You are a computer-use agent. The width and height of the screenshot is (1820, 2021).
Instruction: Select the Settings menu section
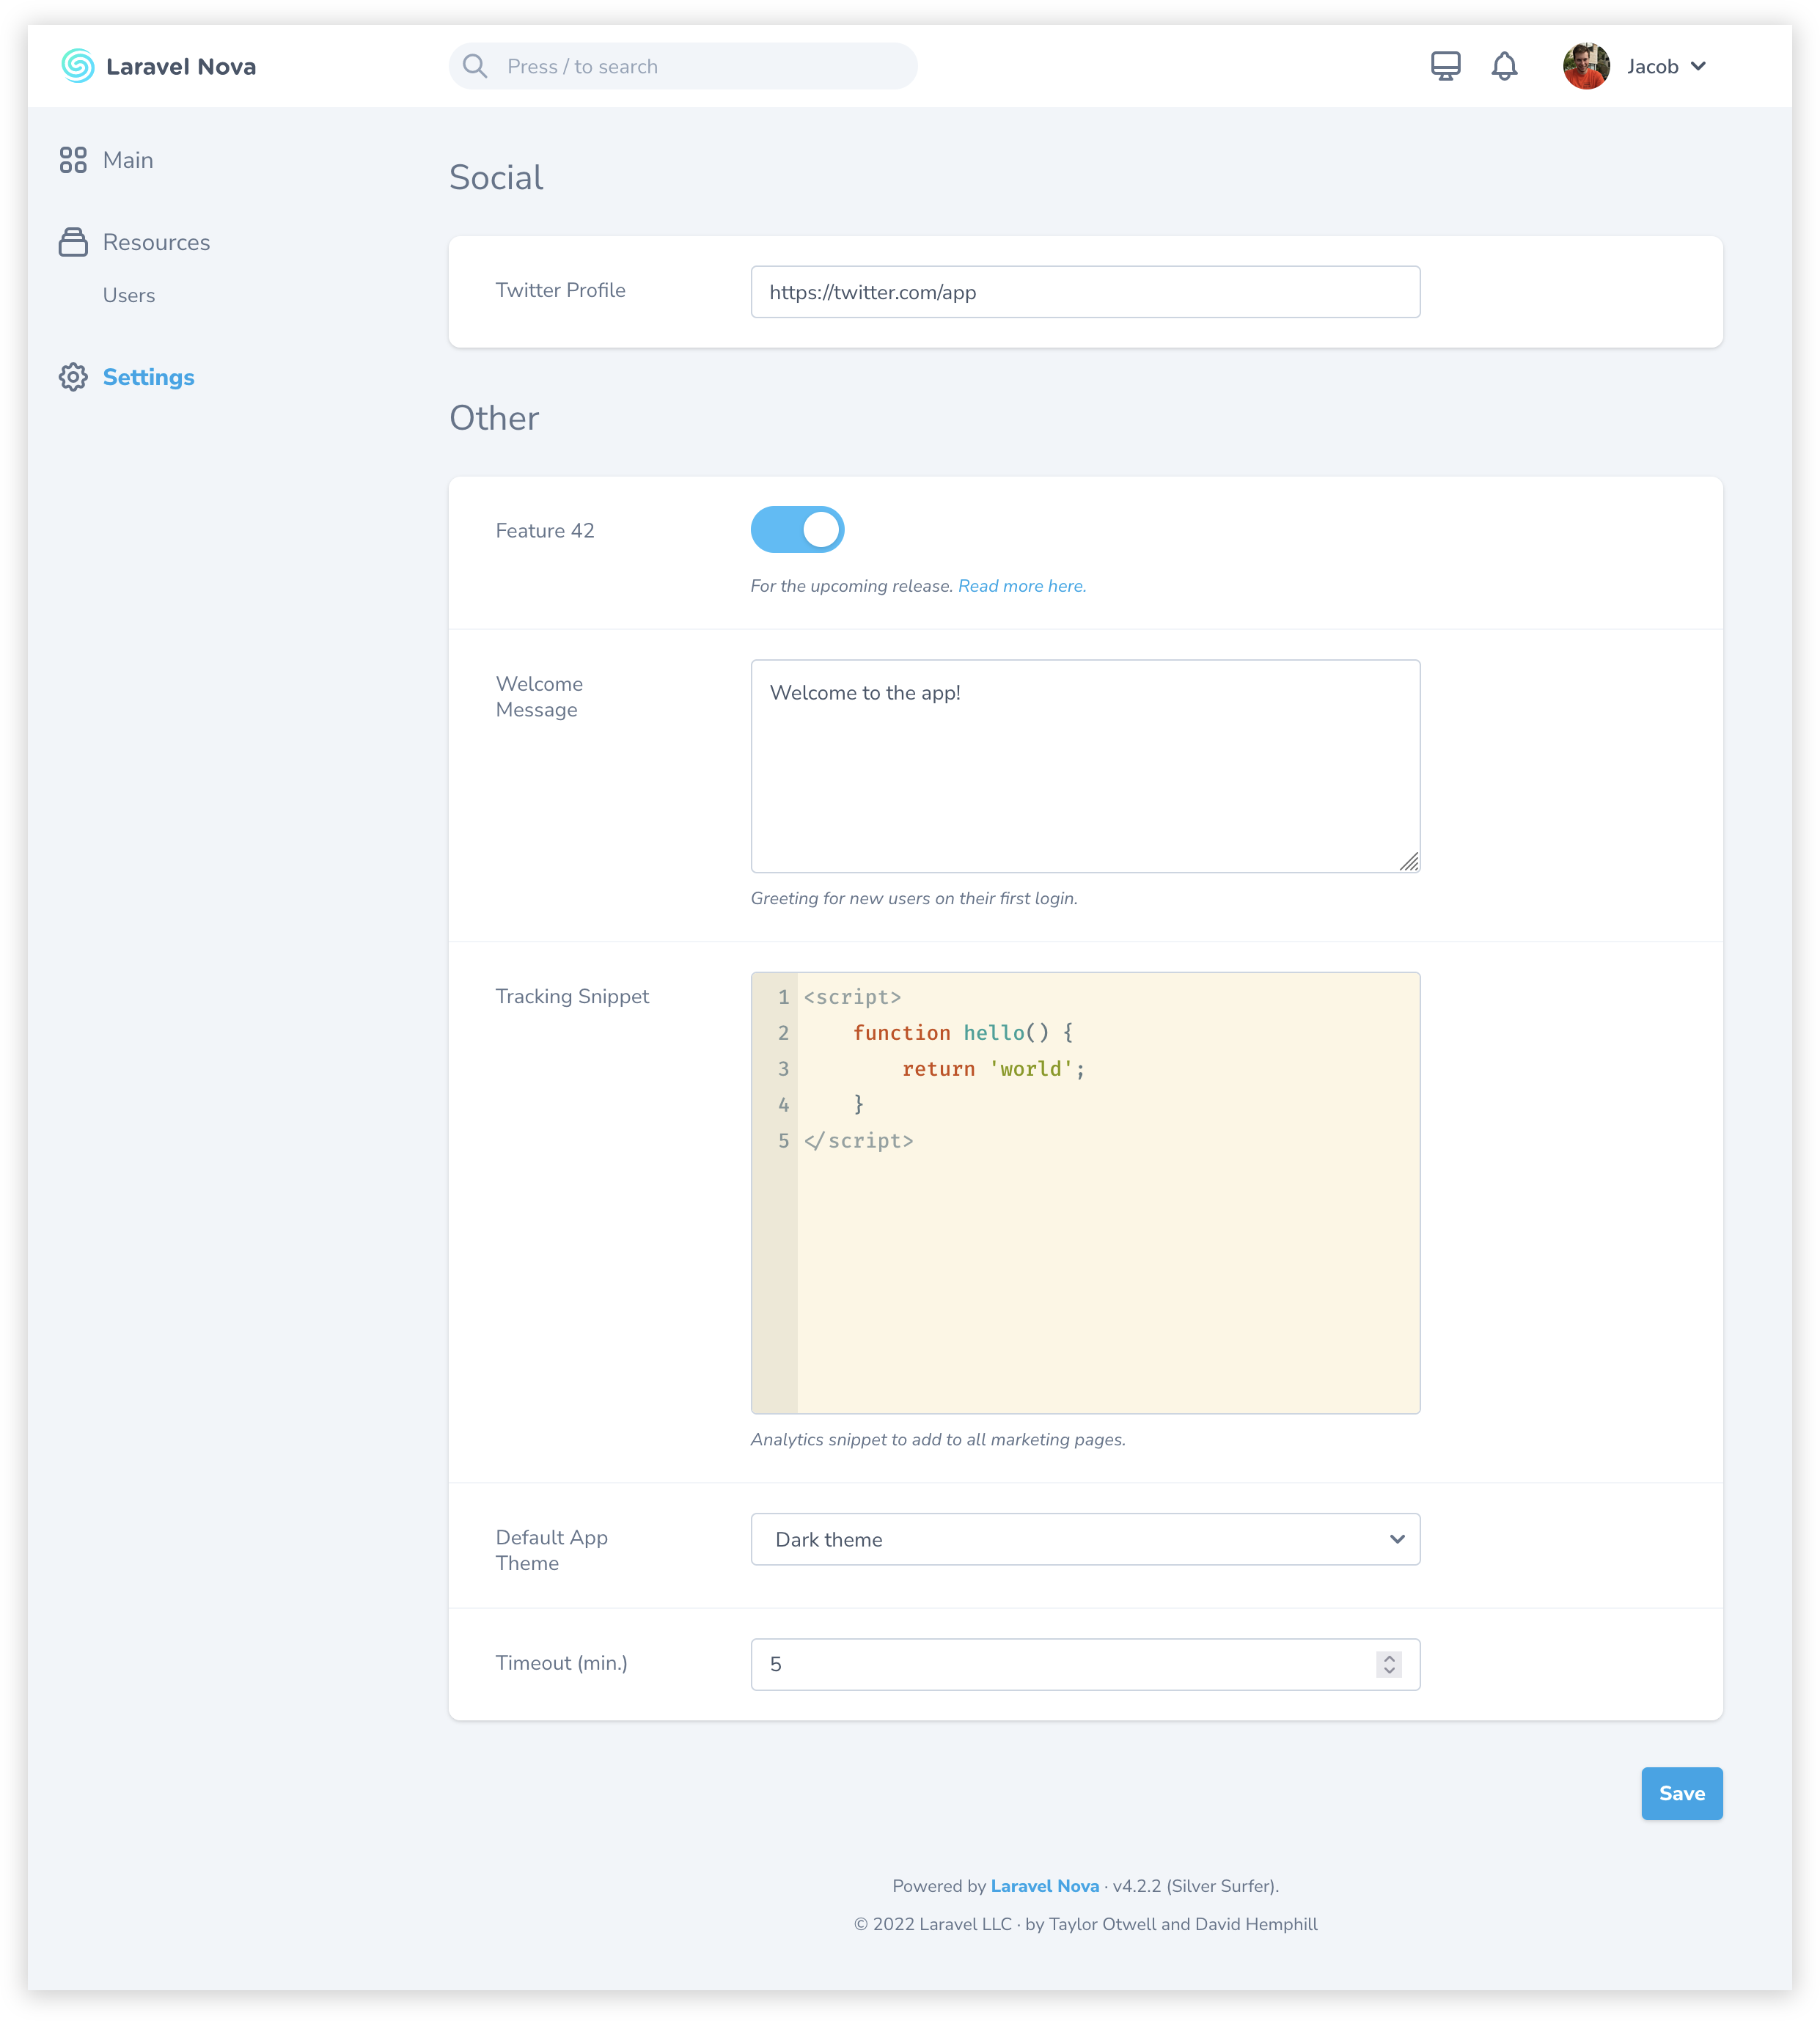[x=147, y=376]
